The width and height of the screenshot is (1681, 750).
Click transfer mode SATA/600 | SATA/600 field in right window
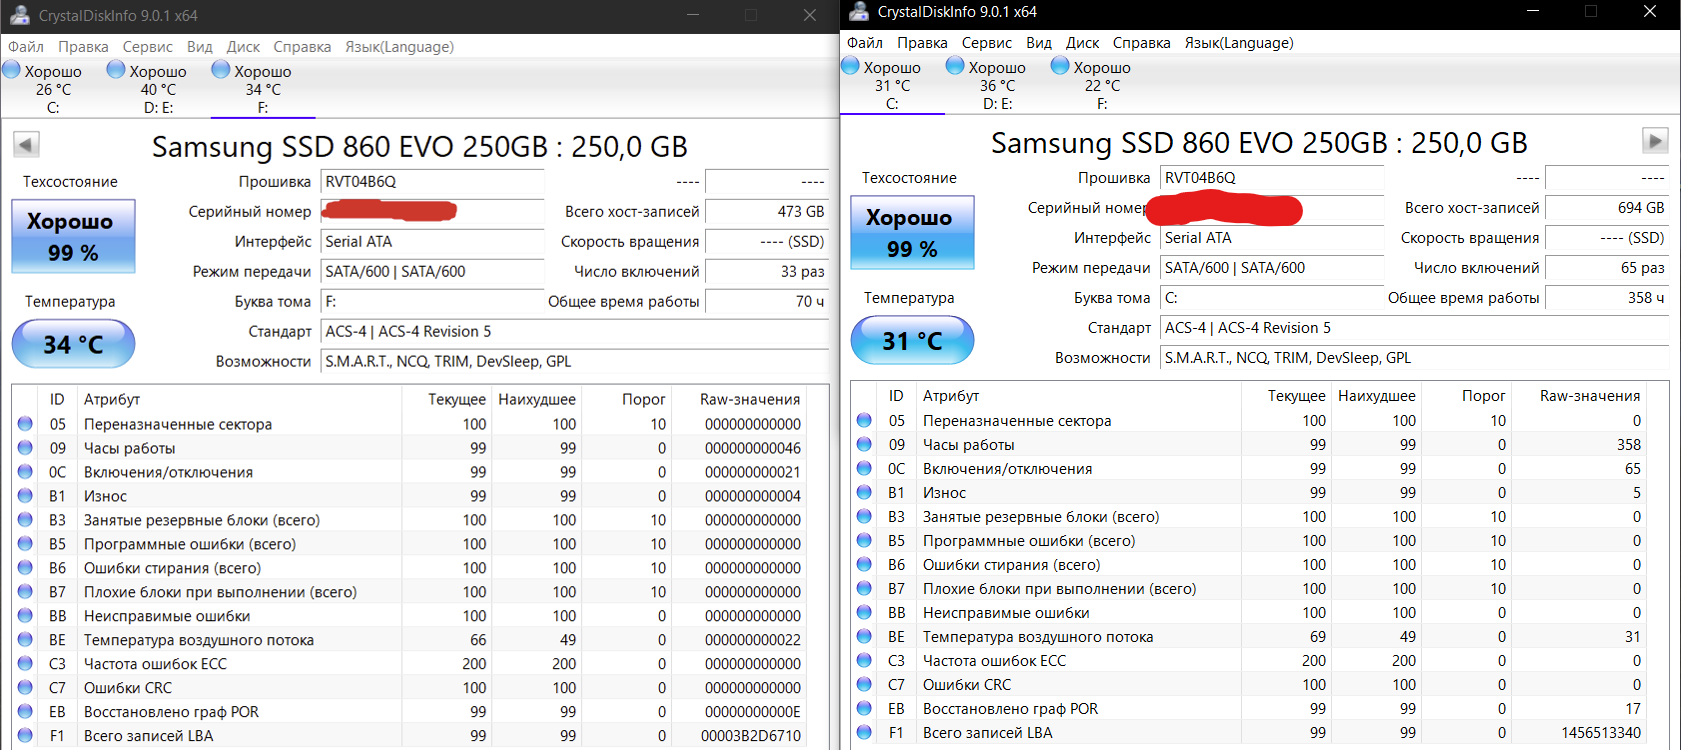1272,268
